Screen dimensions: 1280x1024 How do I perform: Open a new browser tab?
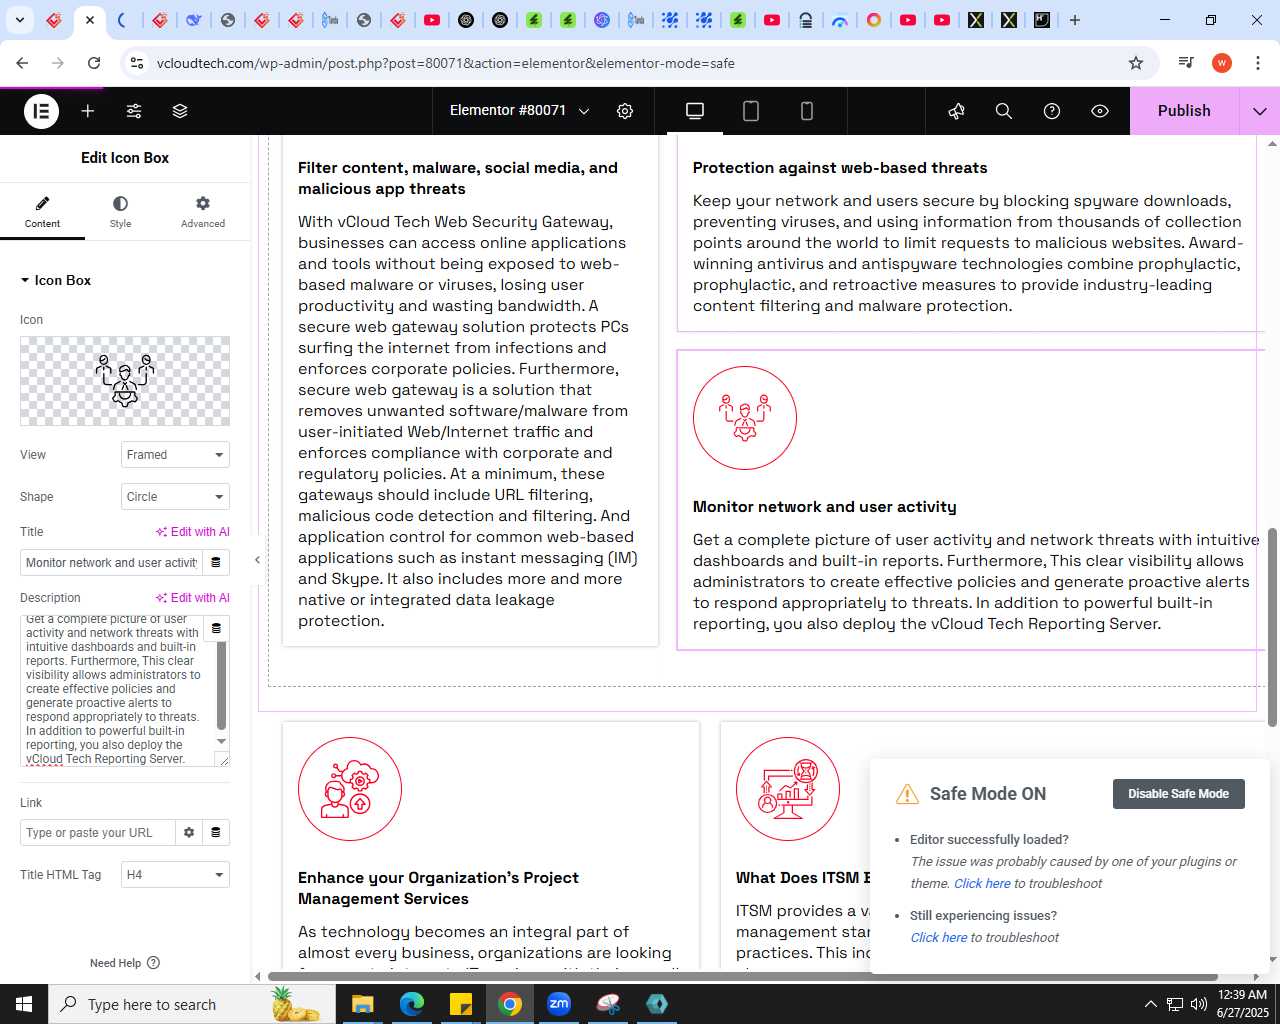coord(1075,20)
